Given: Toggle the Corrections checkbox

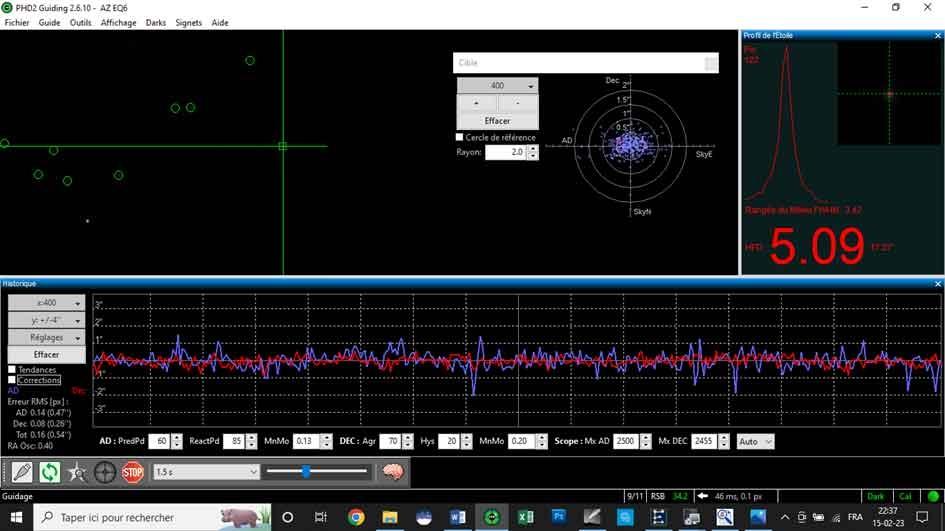Looking at the screenshot, I should 12,380.
